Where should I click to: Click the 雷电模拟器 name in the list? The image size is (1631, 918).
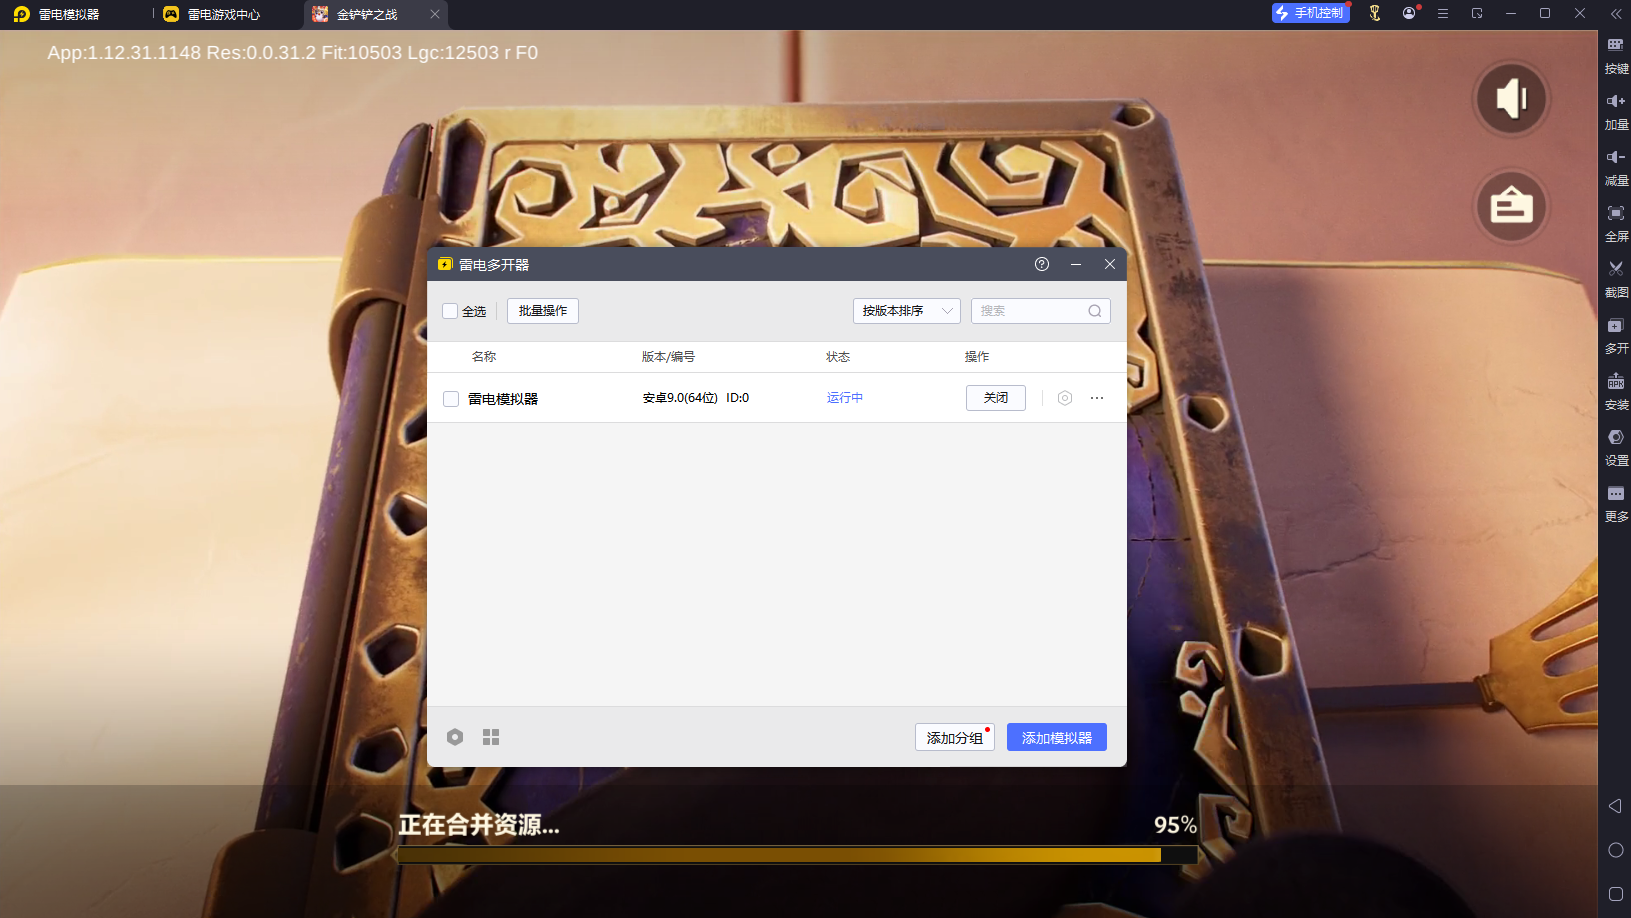pos(503,399)
